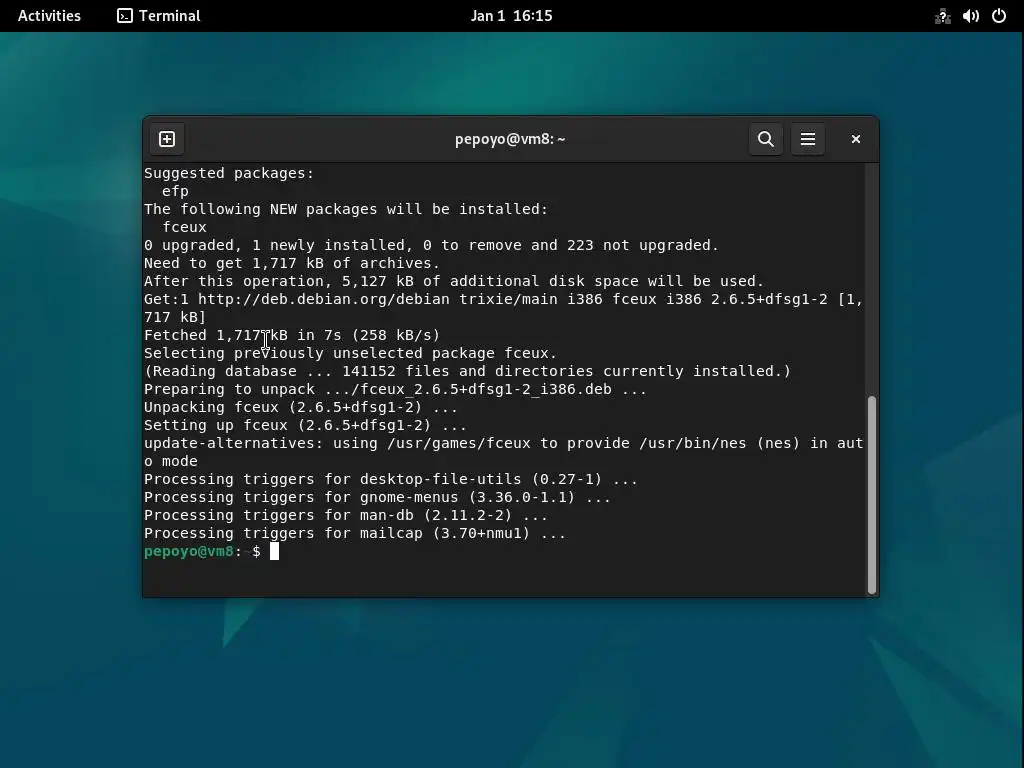Image resolution: width=1024 pixels, height=768 pixels.
Task: Click the 'fceux' package name under NEW packages
Action: 184,227
